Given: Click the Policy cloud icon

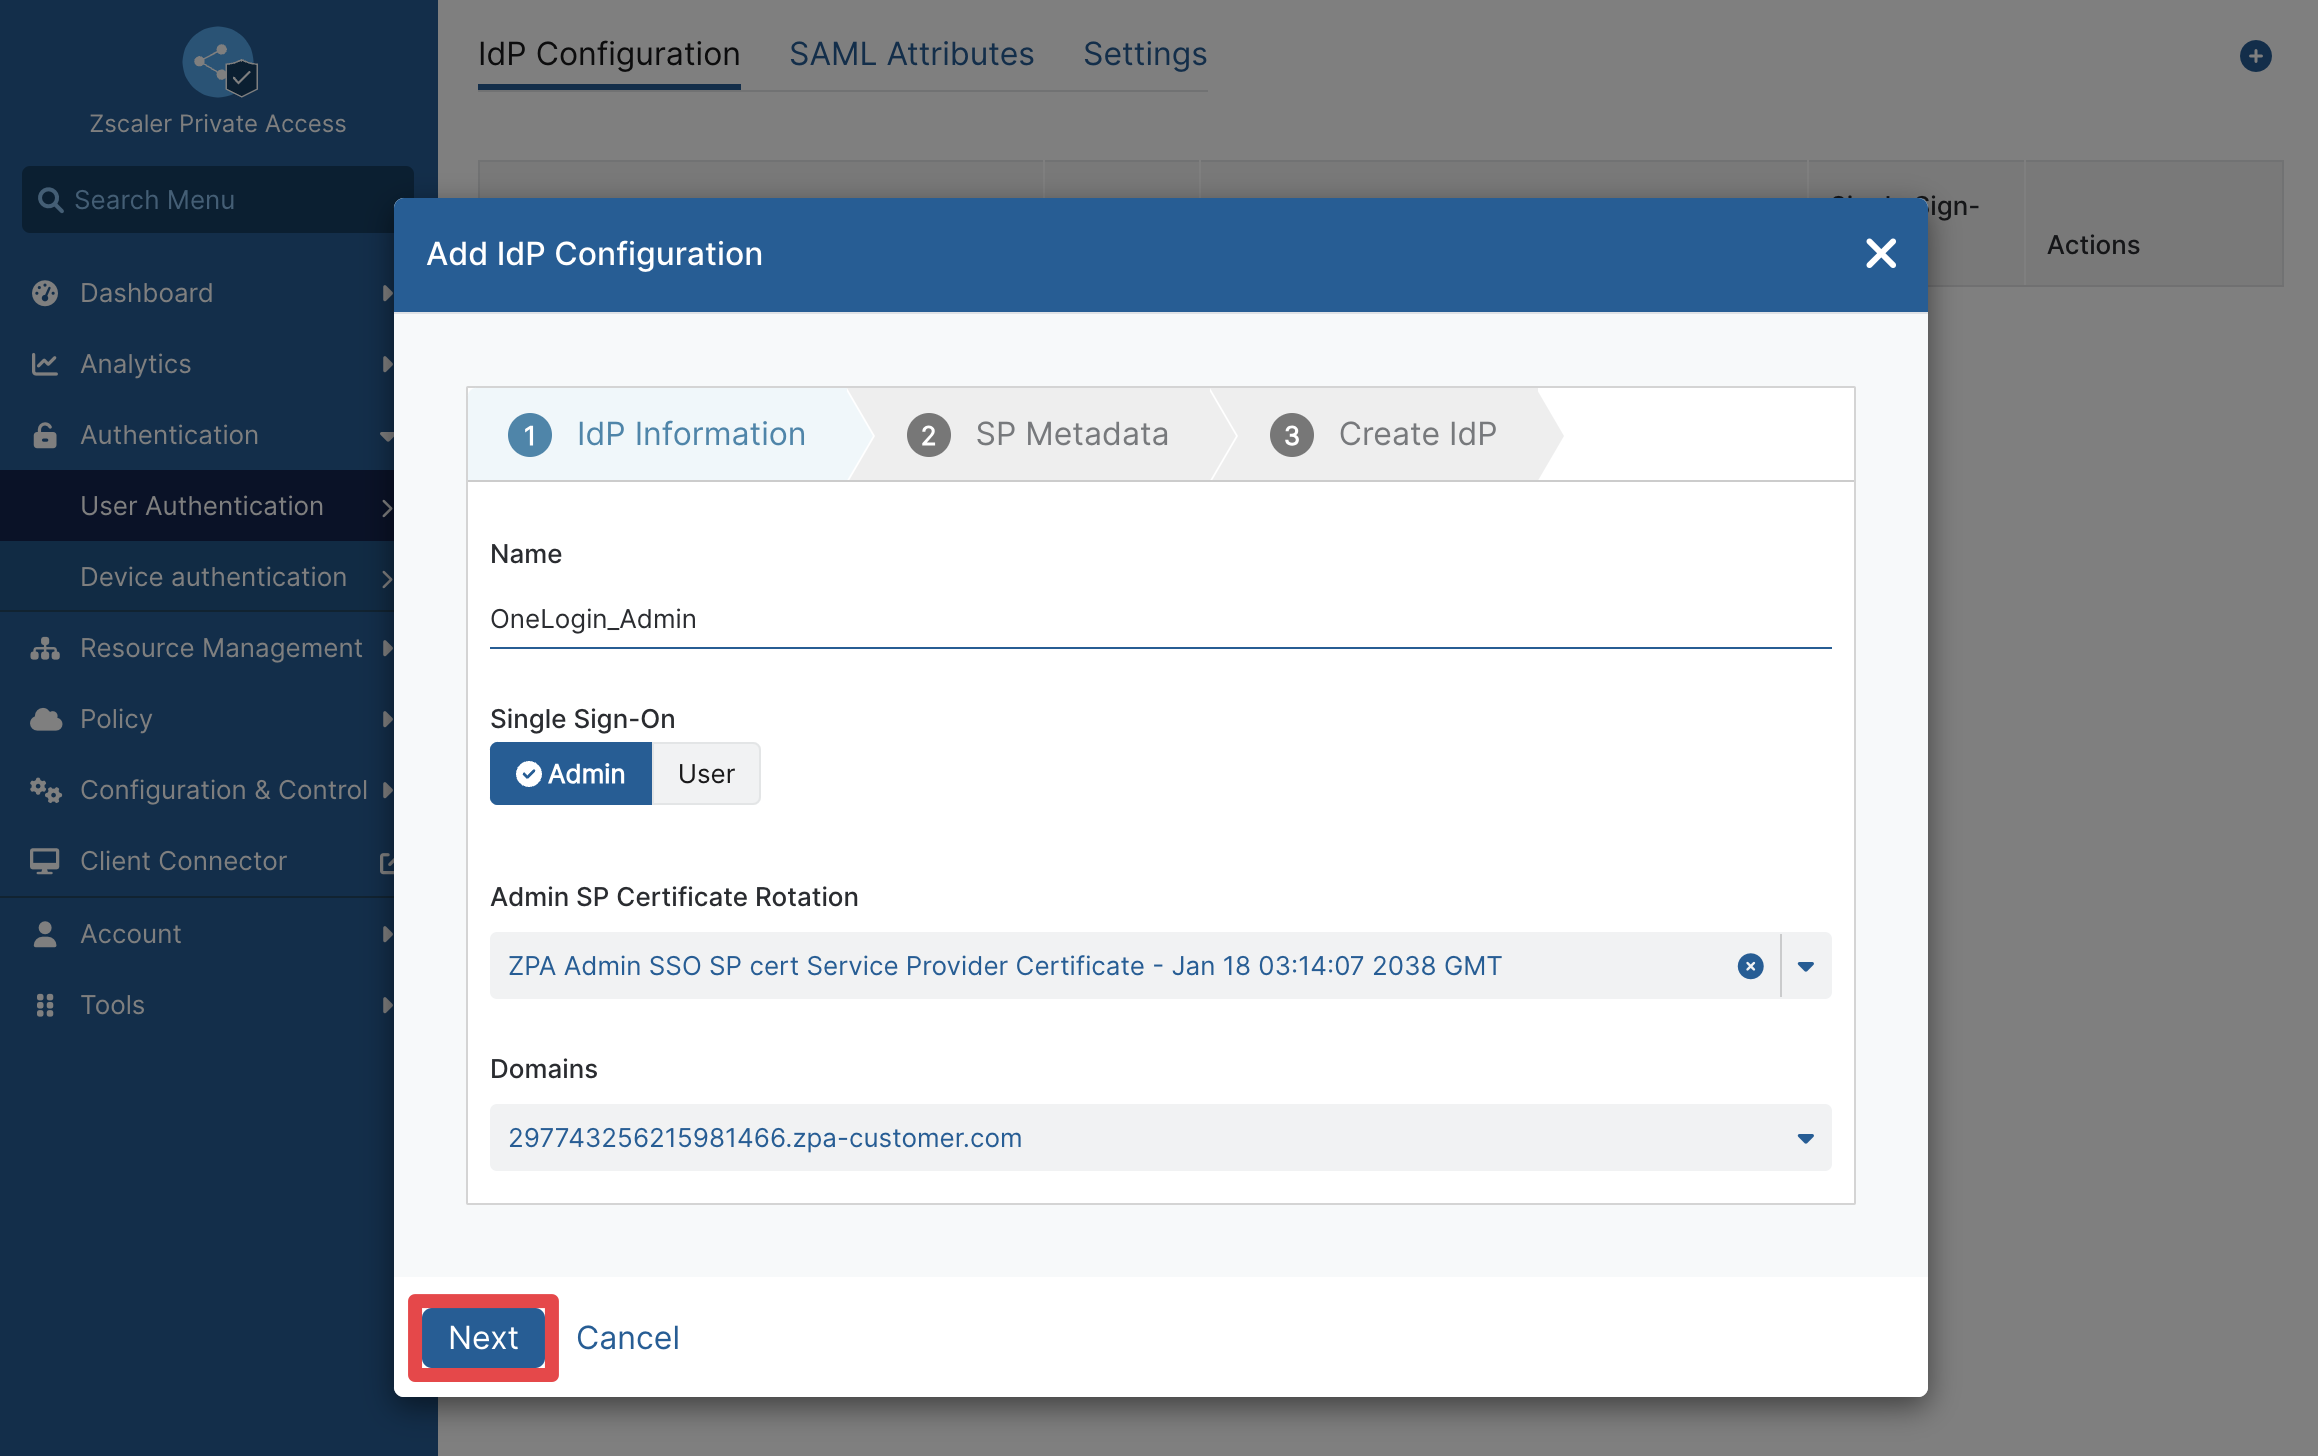Looking at the screenshot, I should 45,719.
